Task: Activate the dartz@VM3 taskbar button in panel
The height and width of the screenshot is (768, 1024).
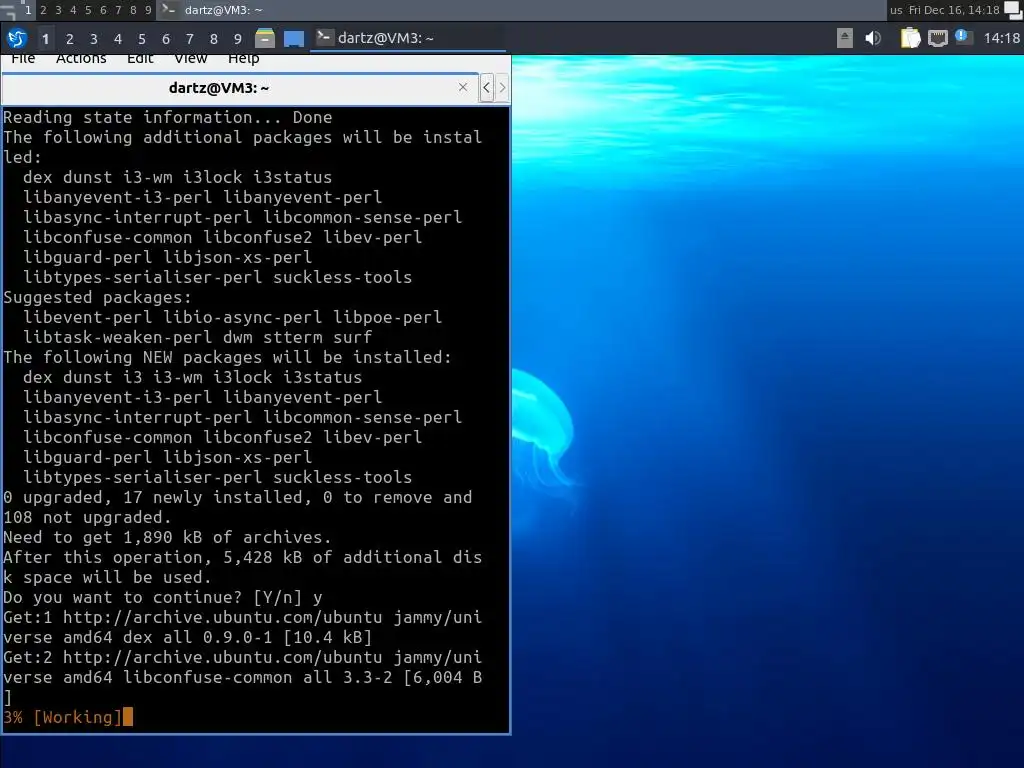Action: [408, 39]
